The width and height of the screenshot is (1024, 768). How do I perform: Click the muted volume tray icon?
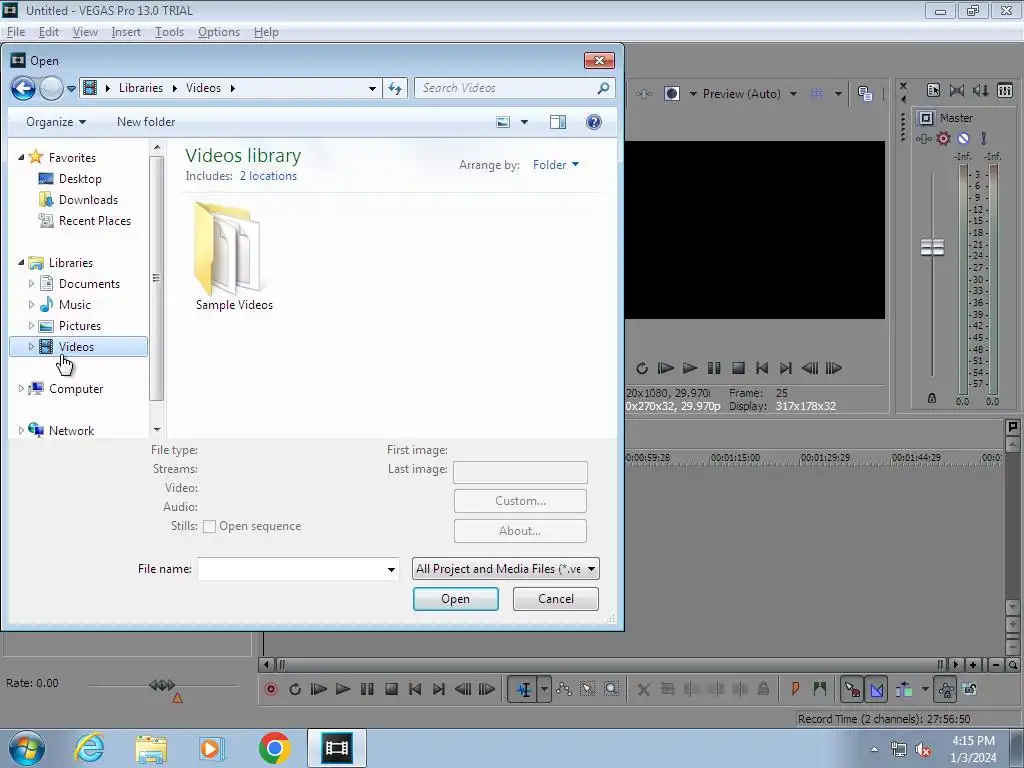[923, 750]
